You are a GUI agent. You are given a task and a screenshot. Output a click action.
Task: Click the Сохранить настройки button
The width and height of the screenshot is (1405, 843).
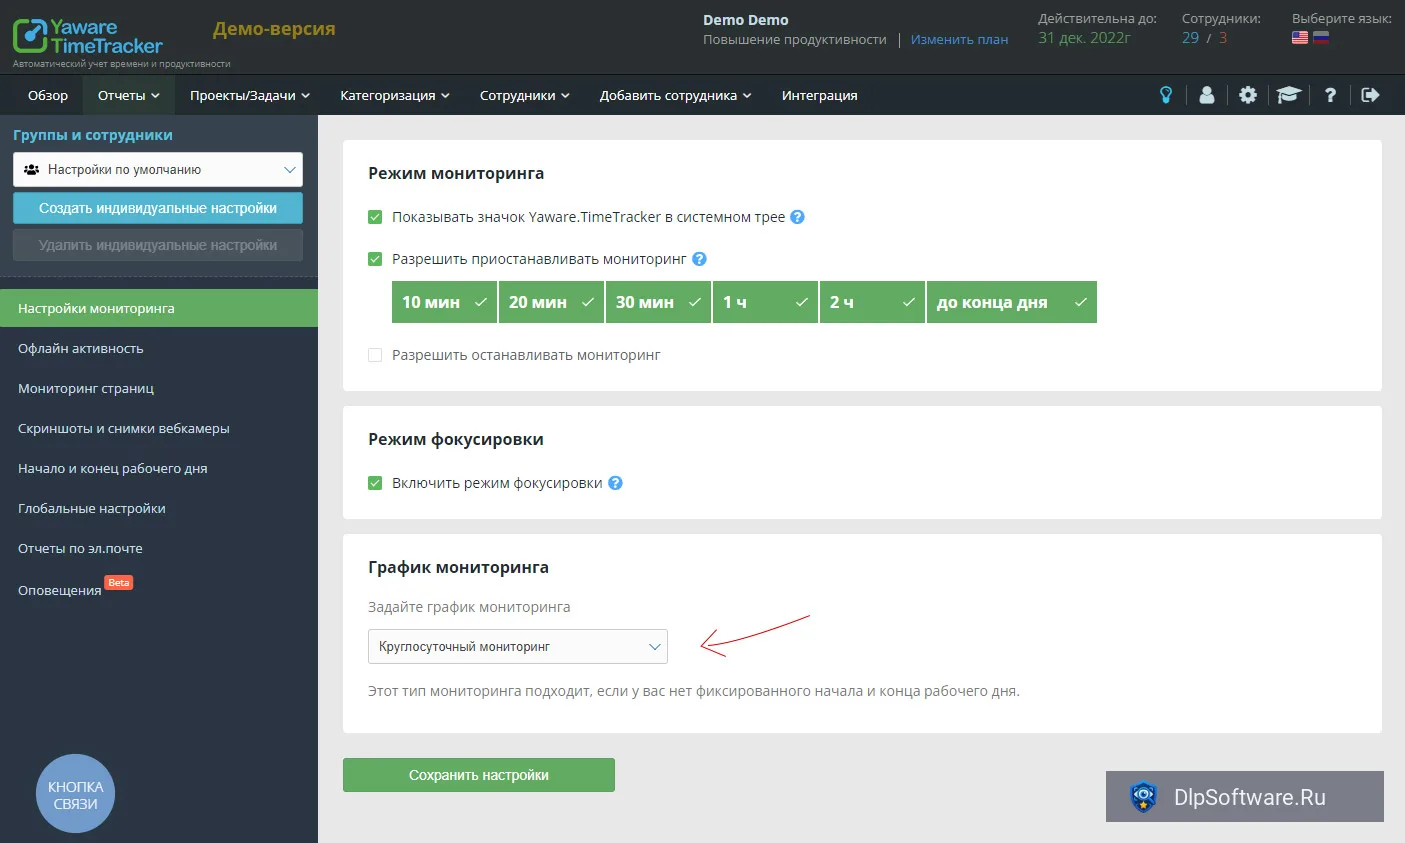click(x=479, y=775)
